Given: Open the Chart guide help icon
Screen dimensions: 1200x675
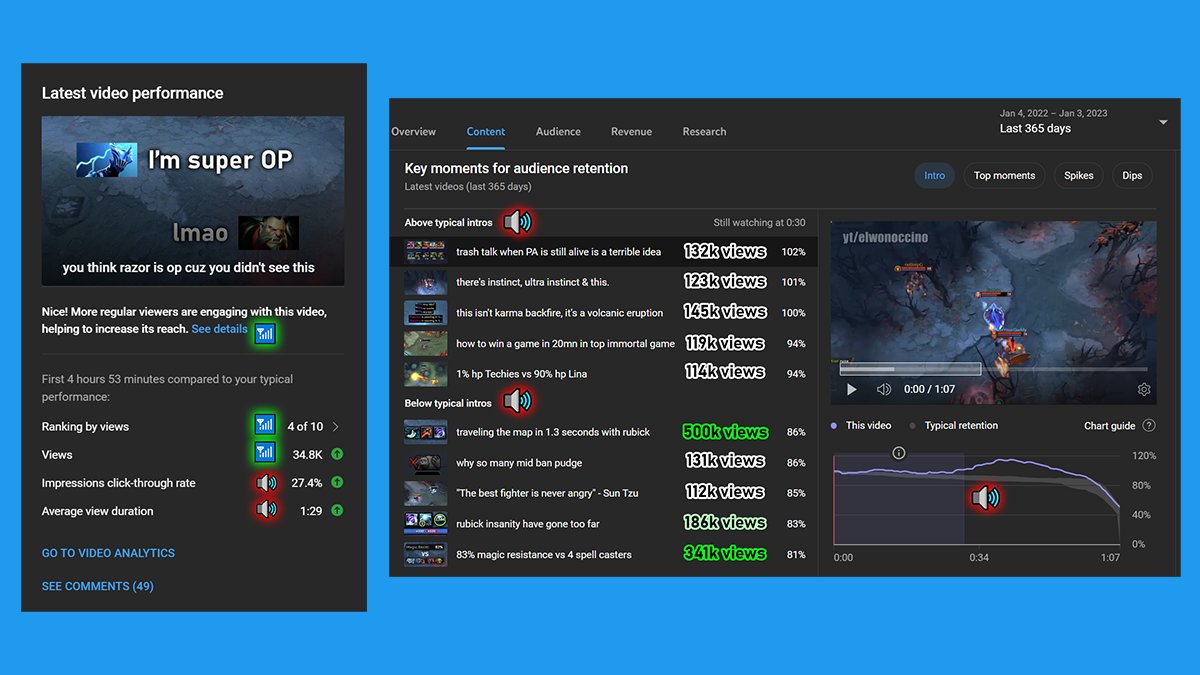Looking at the screenshot, I should point(1149,425).
